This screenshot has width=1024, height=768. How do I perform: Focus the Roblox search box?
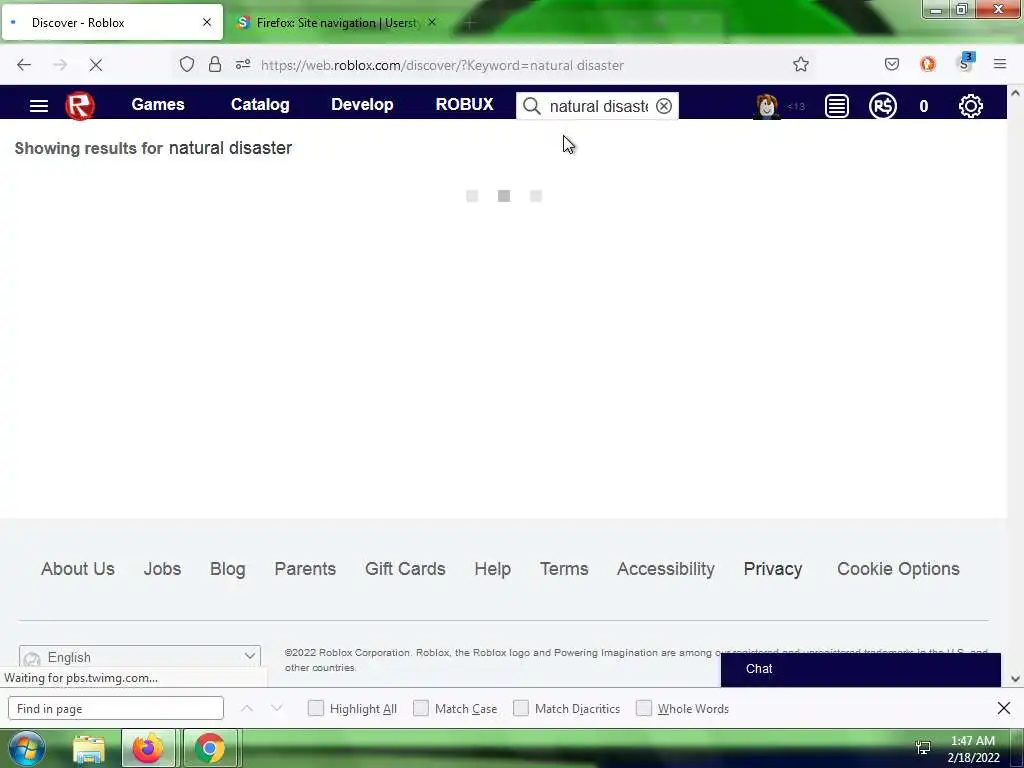pos(598,106)
